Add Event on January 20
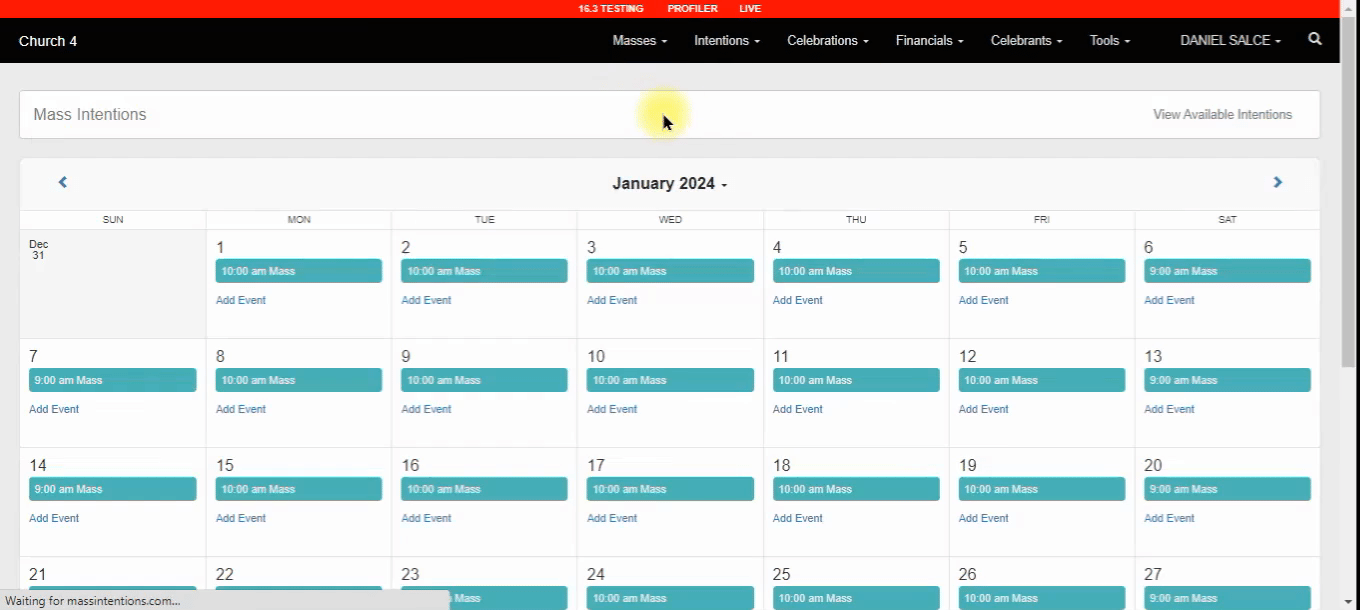 point(1169,518)
